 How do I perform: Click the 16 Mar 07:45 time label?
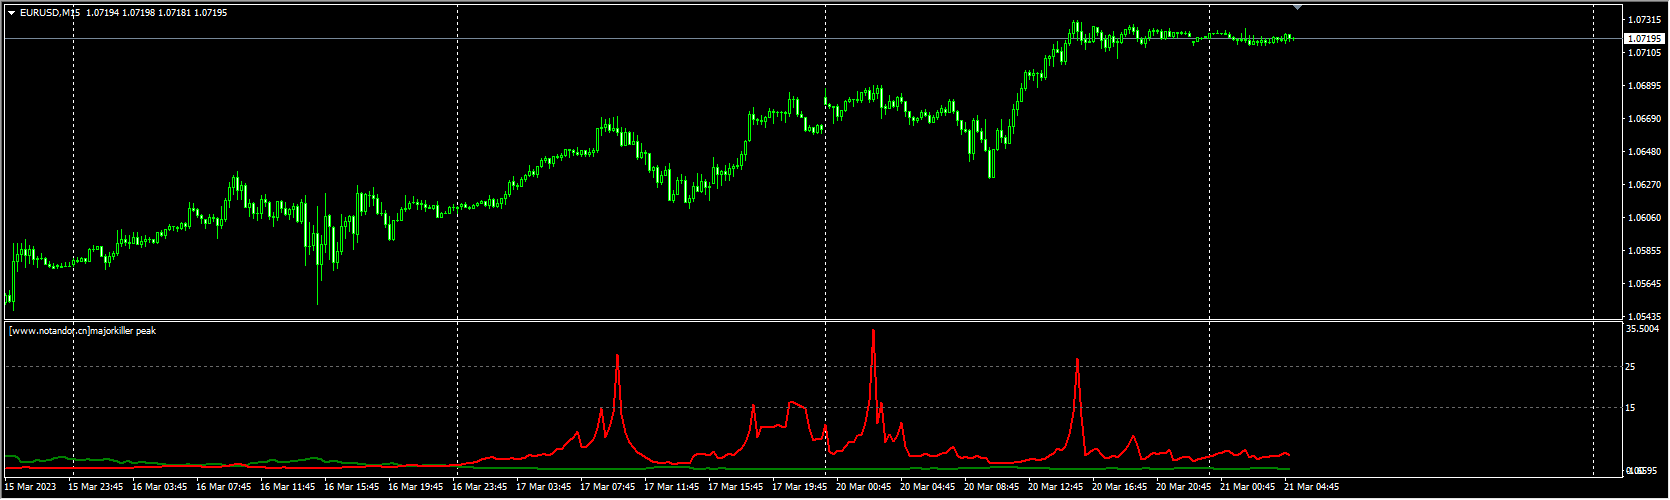224,487
